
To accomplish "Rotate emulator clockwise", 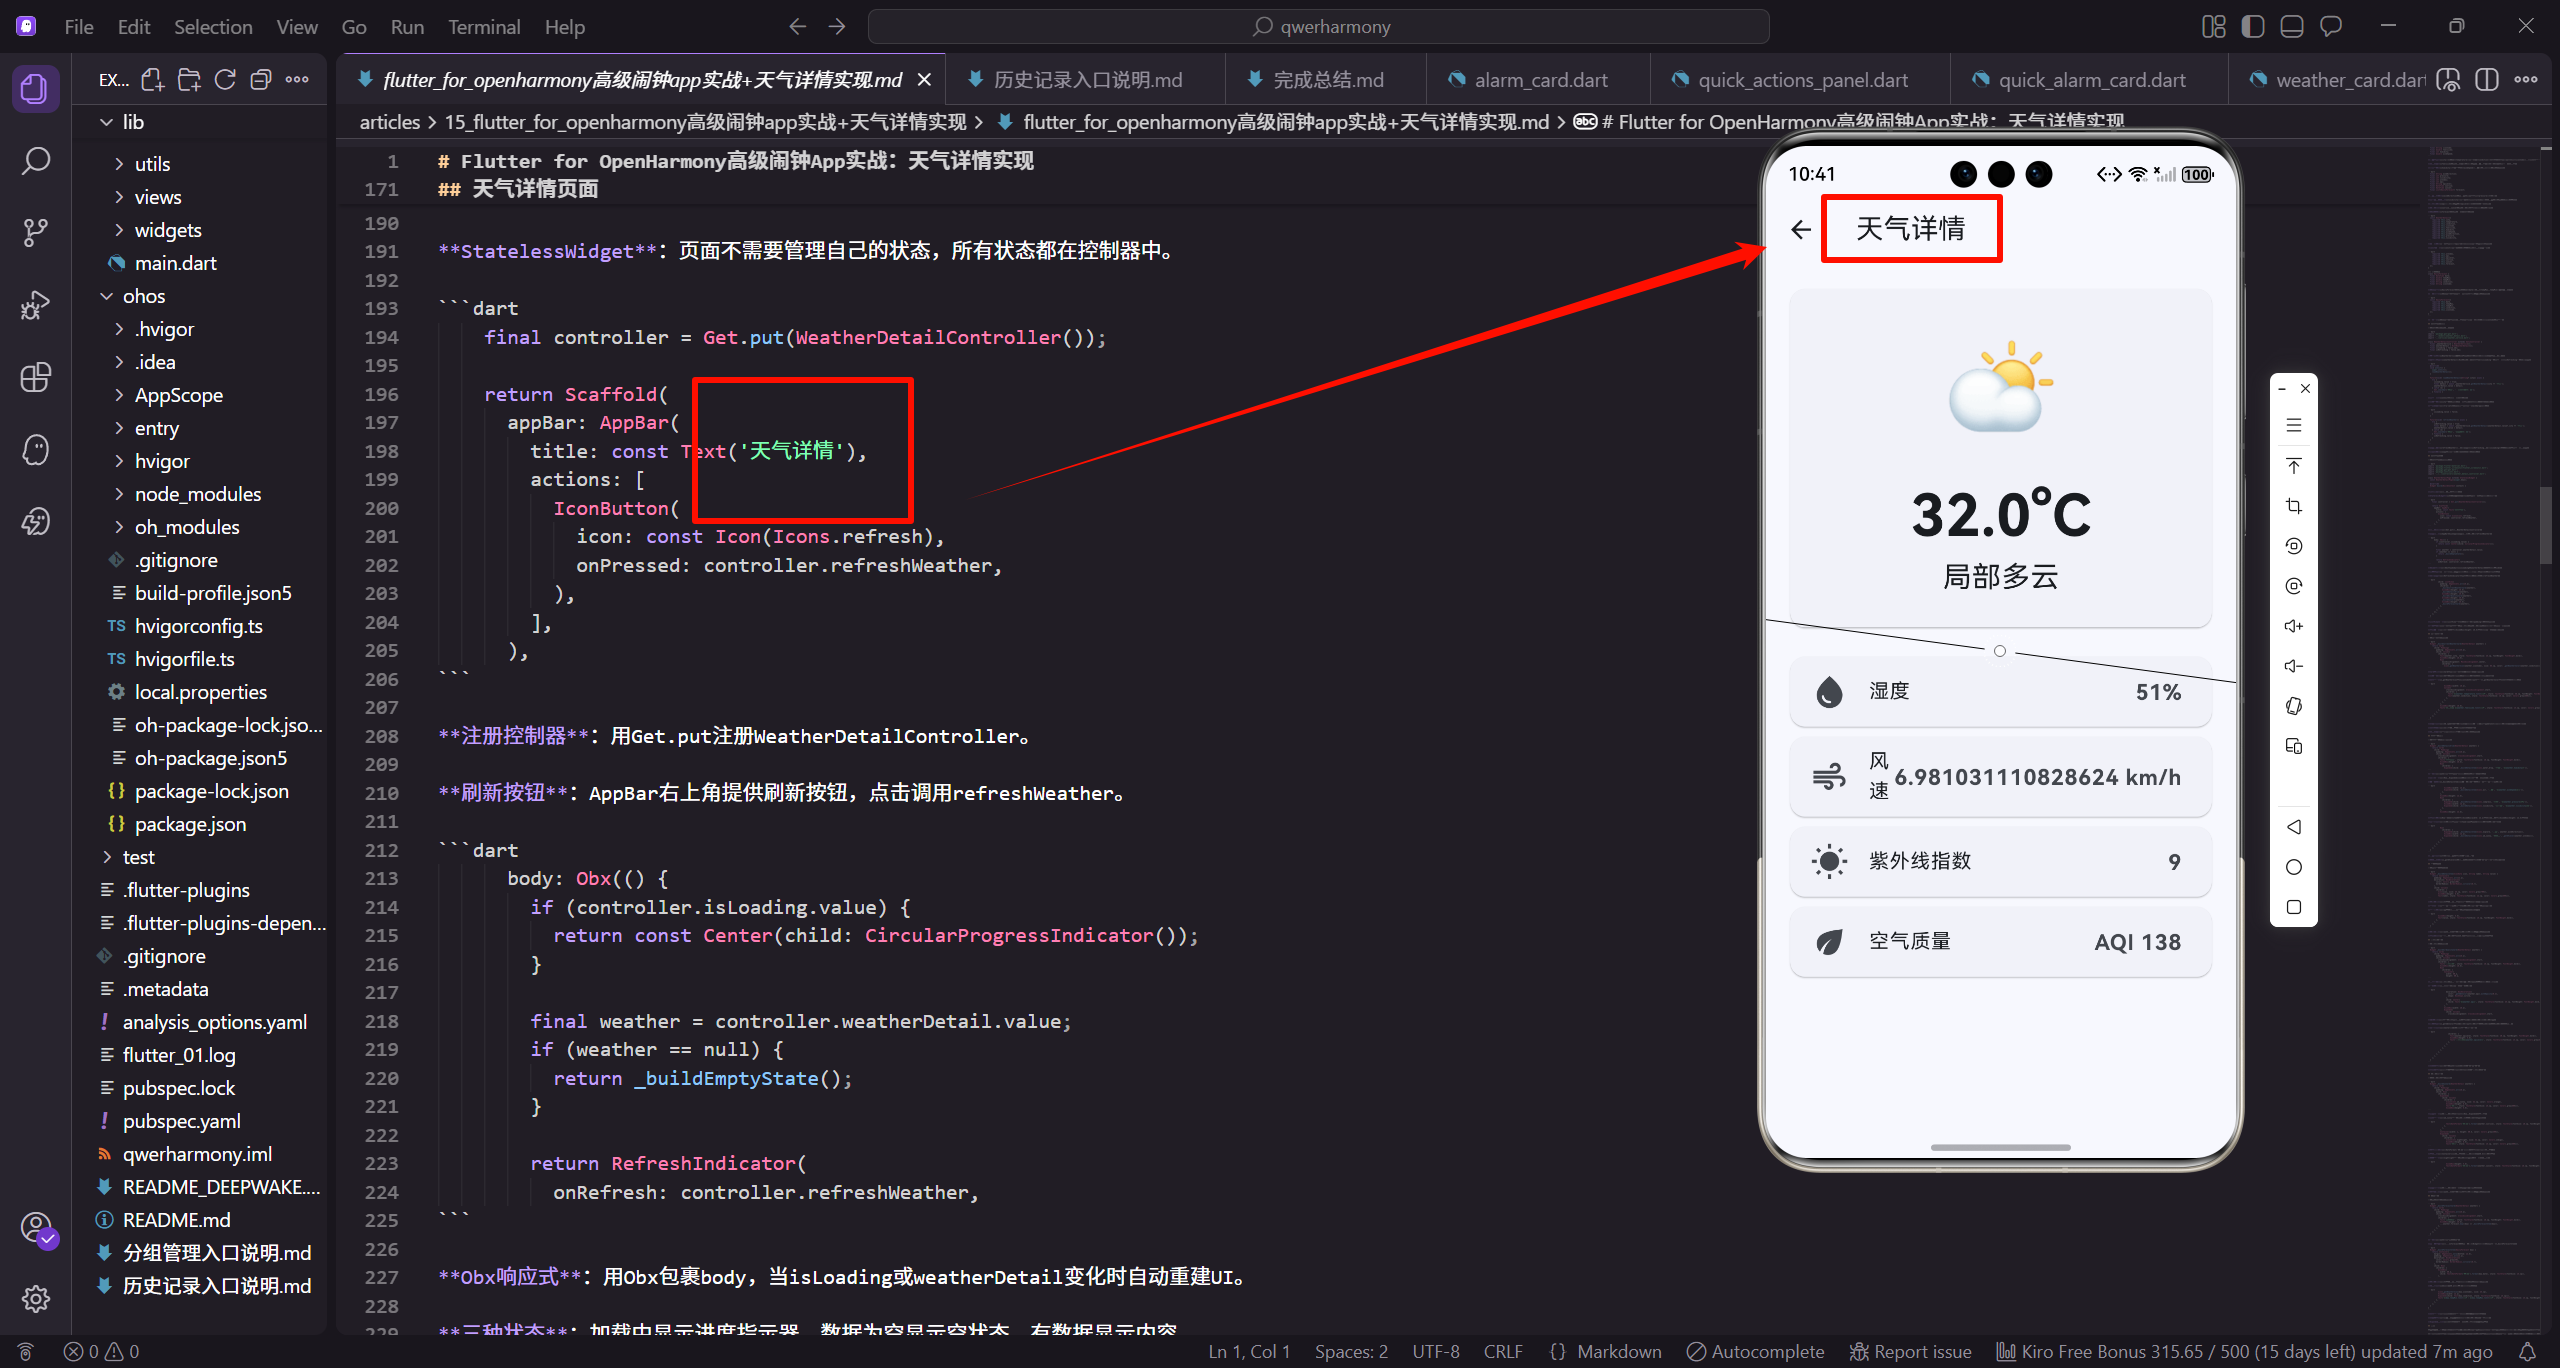I will pos(2294,586).
